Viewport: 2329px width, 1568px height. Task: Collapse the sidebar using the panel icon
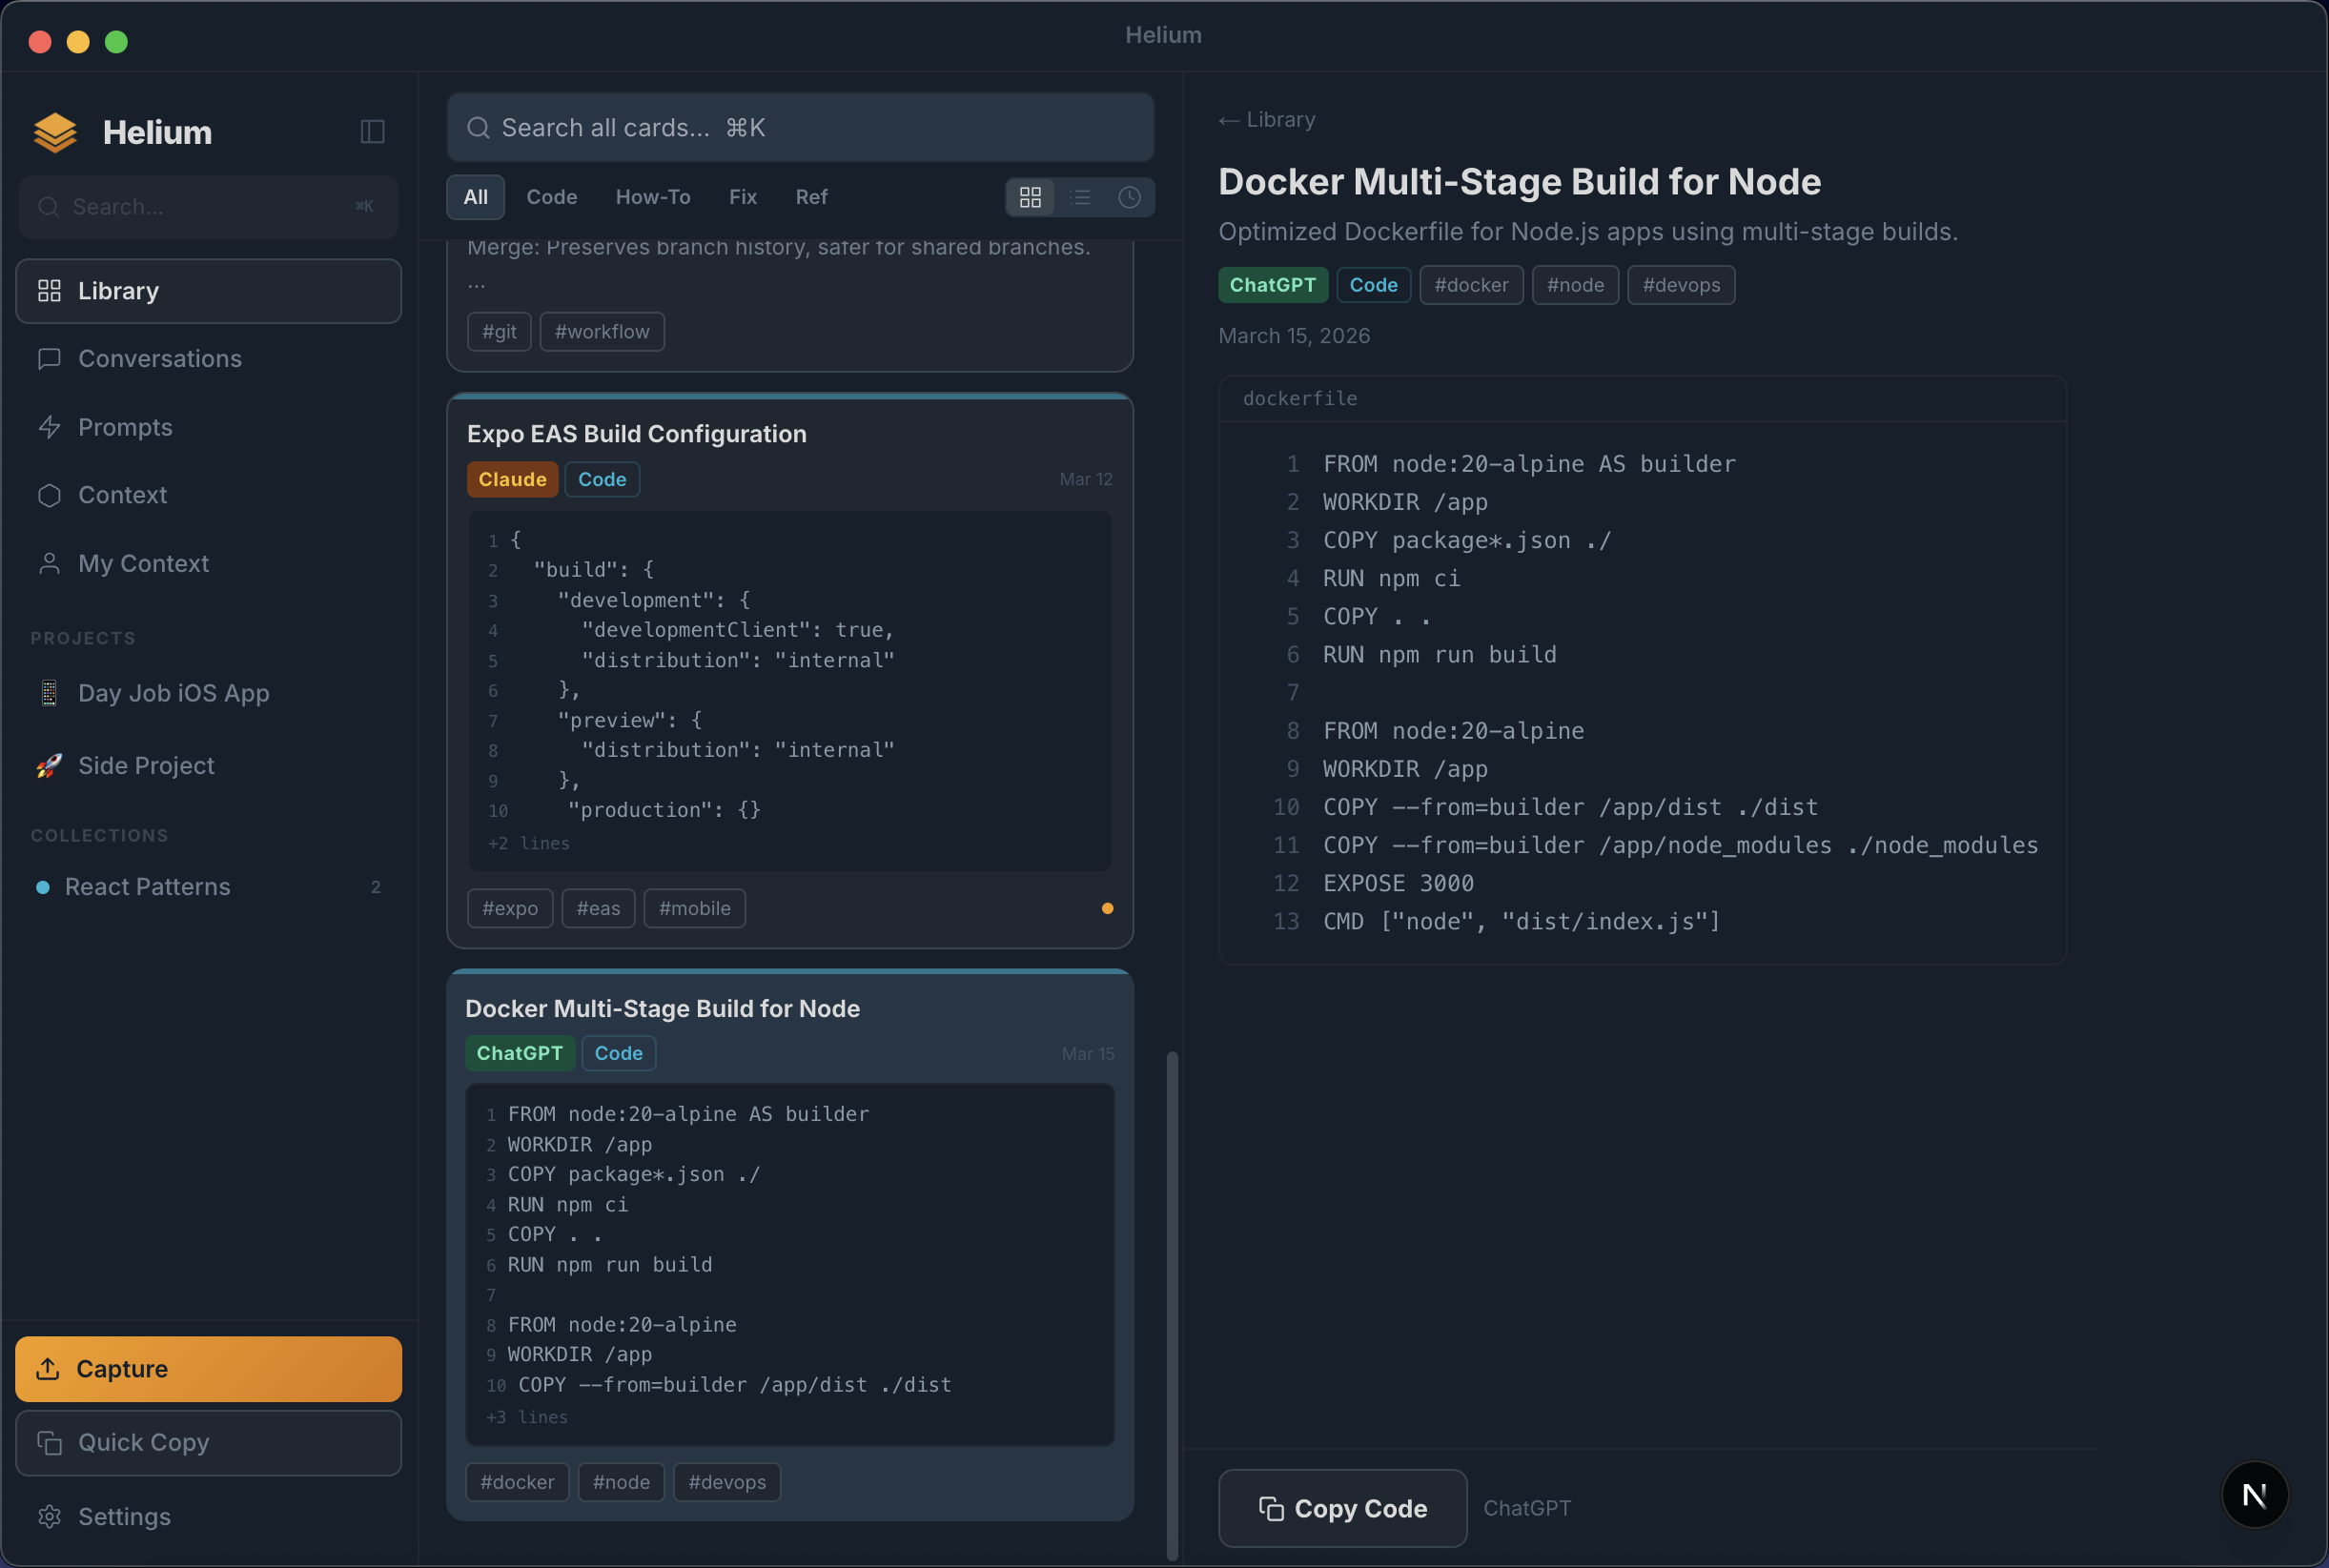pyautogui.click(x=371, y=131)
